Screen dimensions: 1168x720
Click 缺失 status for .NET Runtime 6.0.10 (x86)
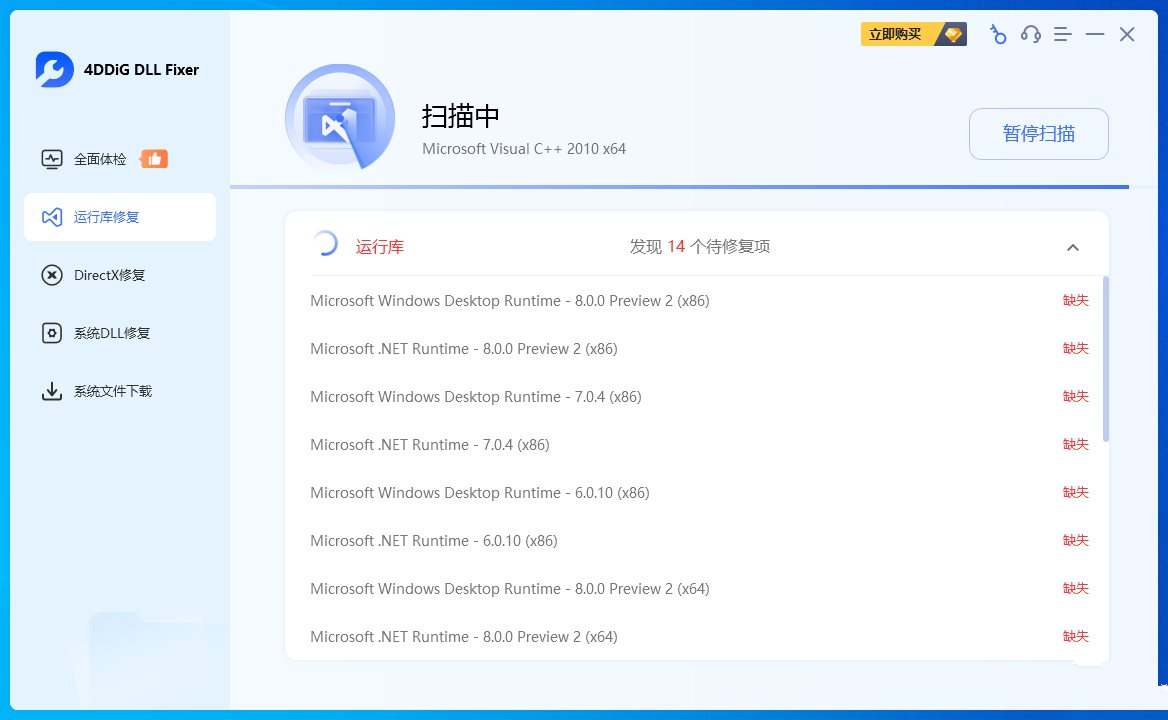tap(1076, 540)
